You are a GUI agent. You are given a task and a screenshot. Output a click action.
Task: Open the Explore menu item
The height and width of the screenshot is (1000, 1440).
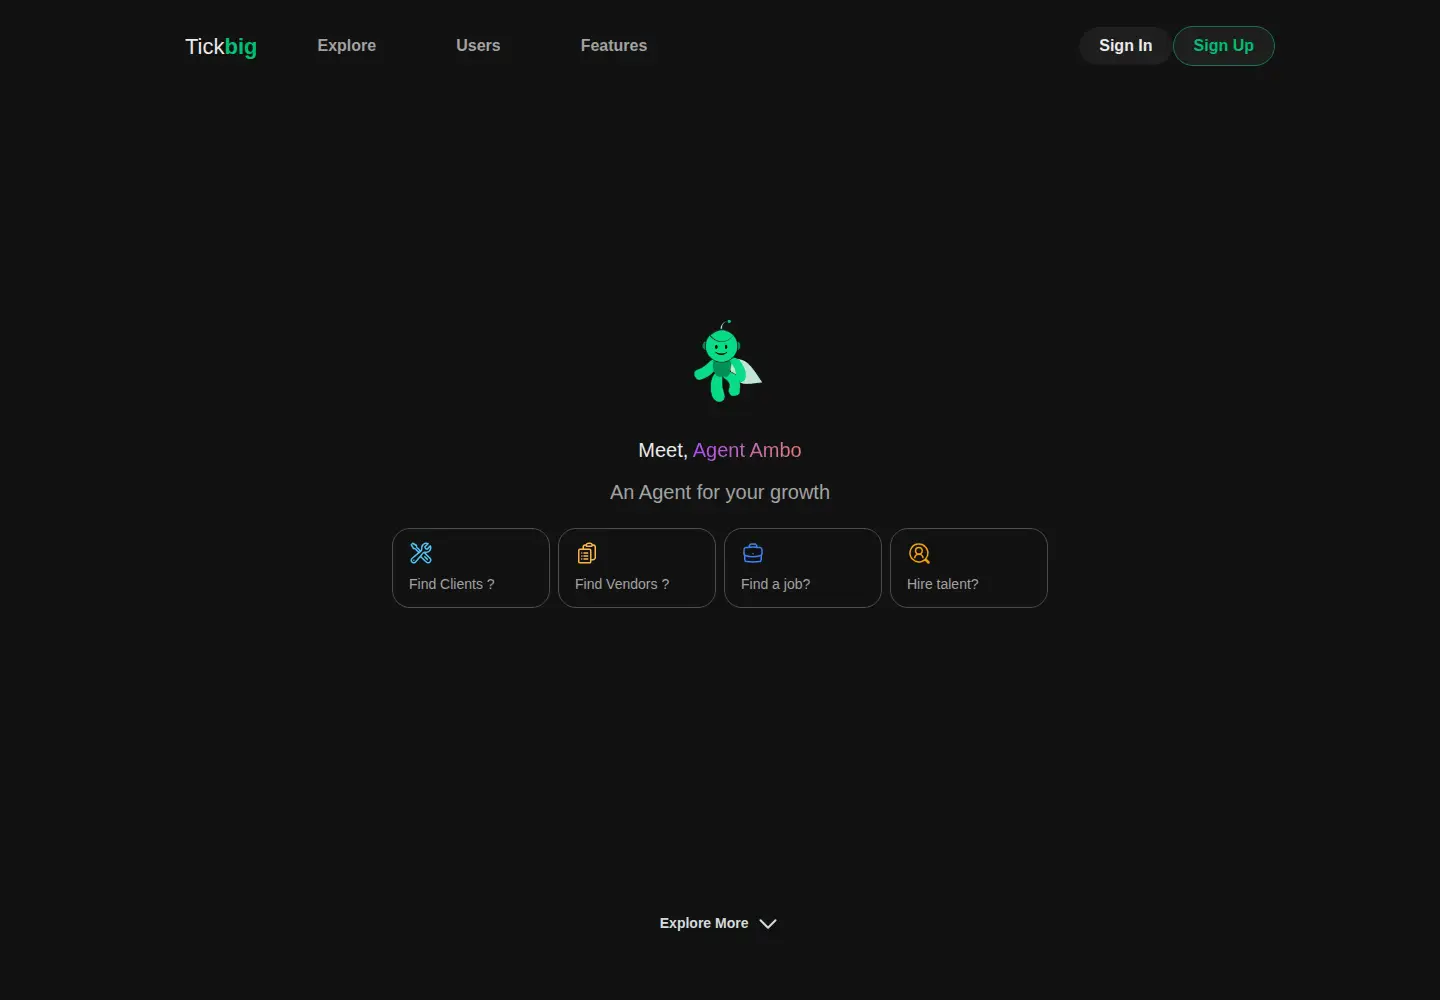coord(347,45)
